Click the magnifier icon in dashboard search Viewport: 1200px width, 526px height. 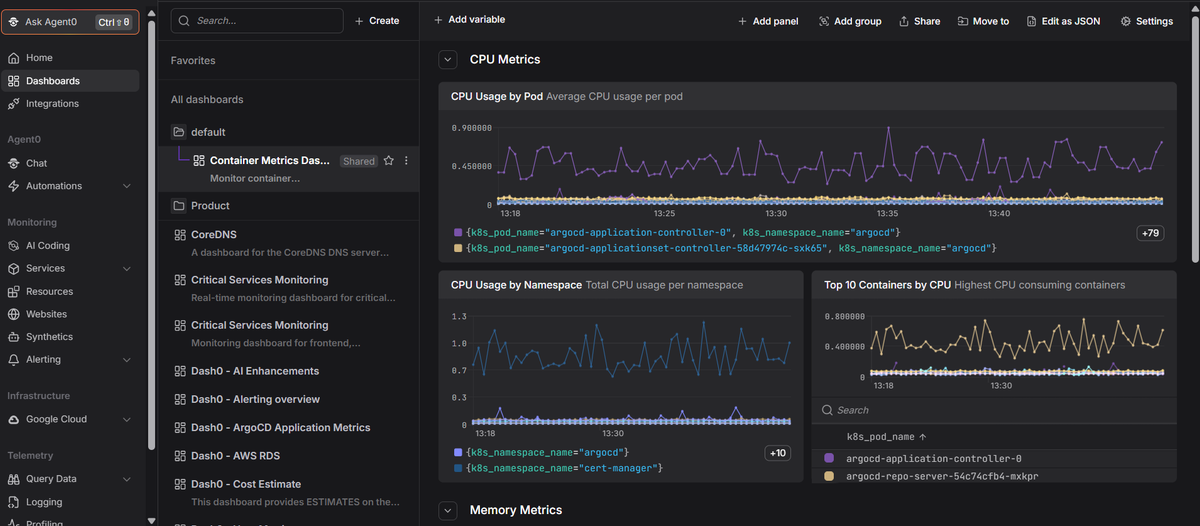pyautogui.click(x=185, y=20)
